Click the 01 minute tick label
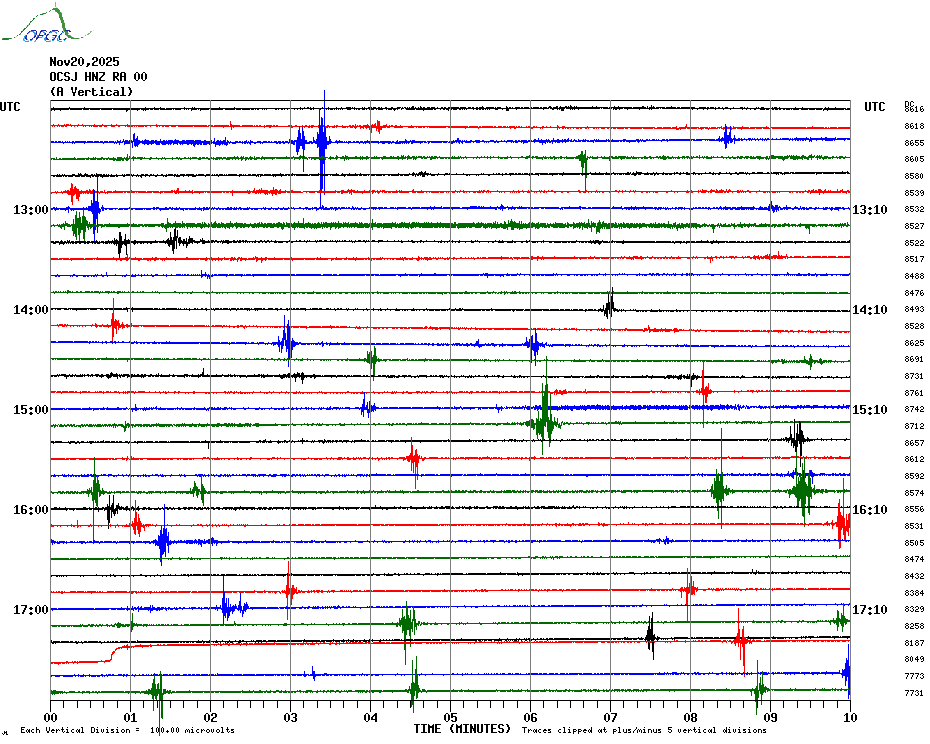This screenshot has height=744, width=930. pyautogui.click(x=130, y=717)
